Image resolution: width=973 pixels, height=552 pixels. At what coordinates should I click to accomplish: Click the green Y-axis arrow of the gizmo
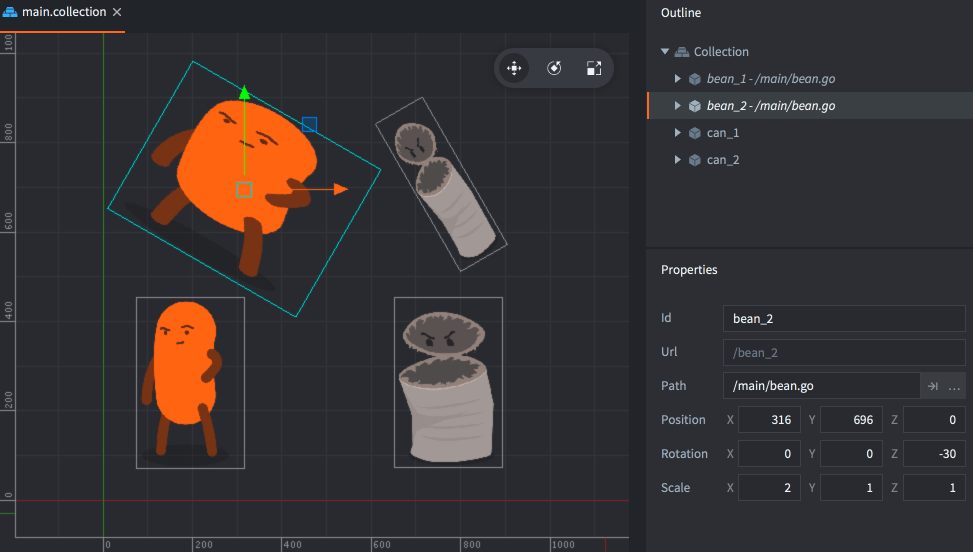tap(244, 94)
